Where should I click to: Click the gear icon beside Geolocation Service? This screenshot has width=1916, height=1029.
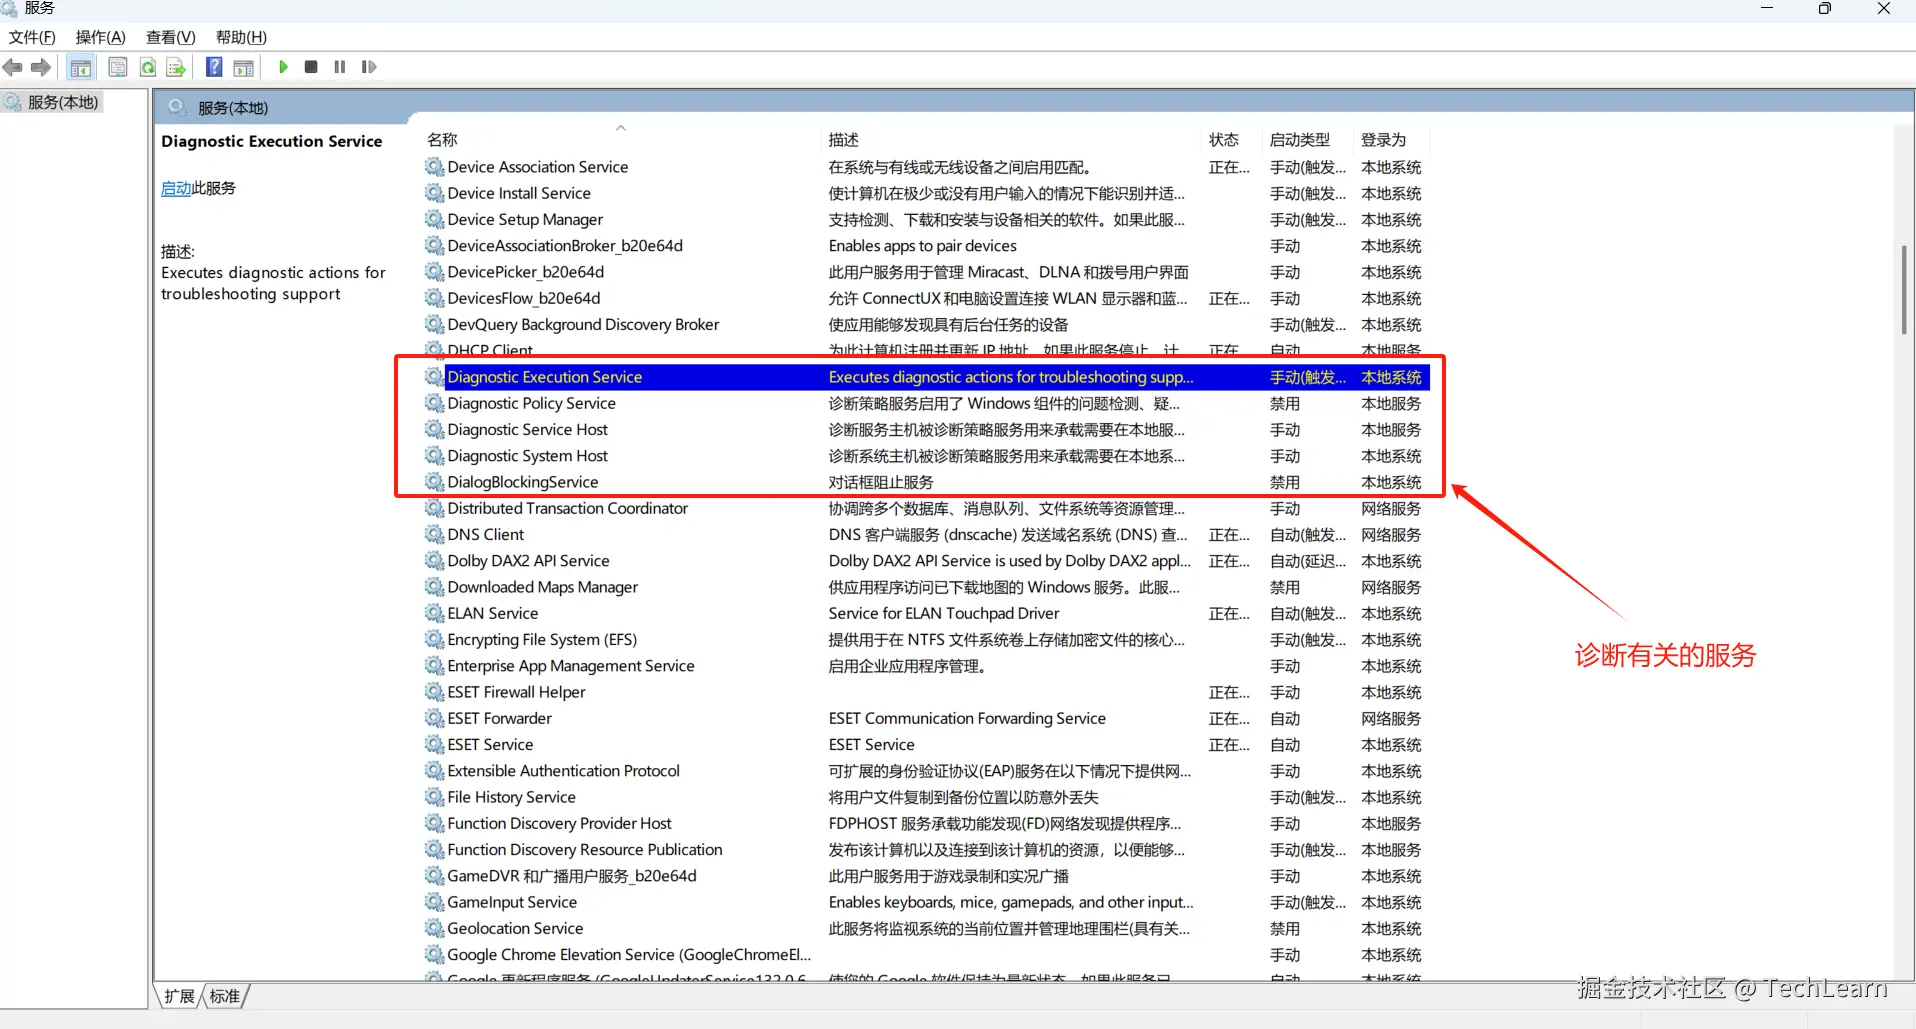[x=434, y=928]
